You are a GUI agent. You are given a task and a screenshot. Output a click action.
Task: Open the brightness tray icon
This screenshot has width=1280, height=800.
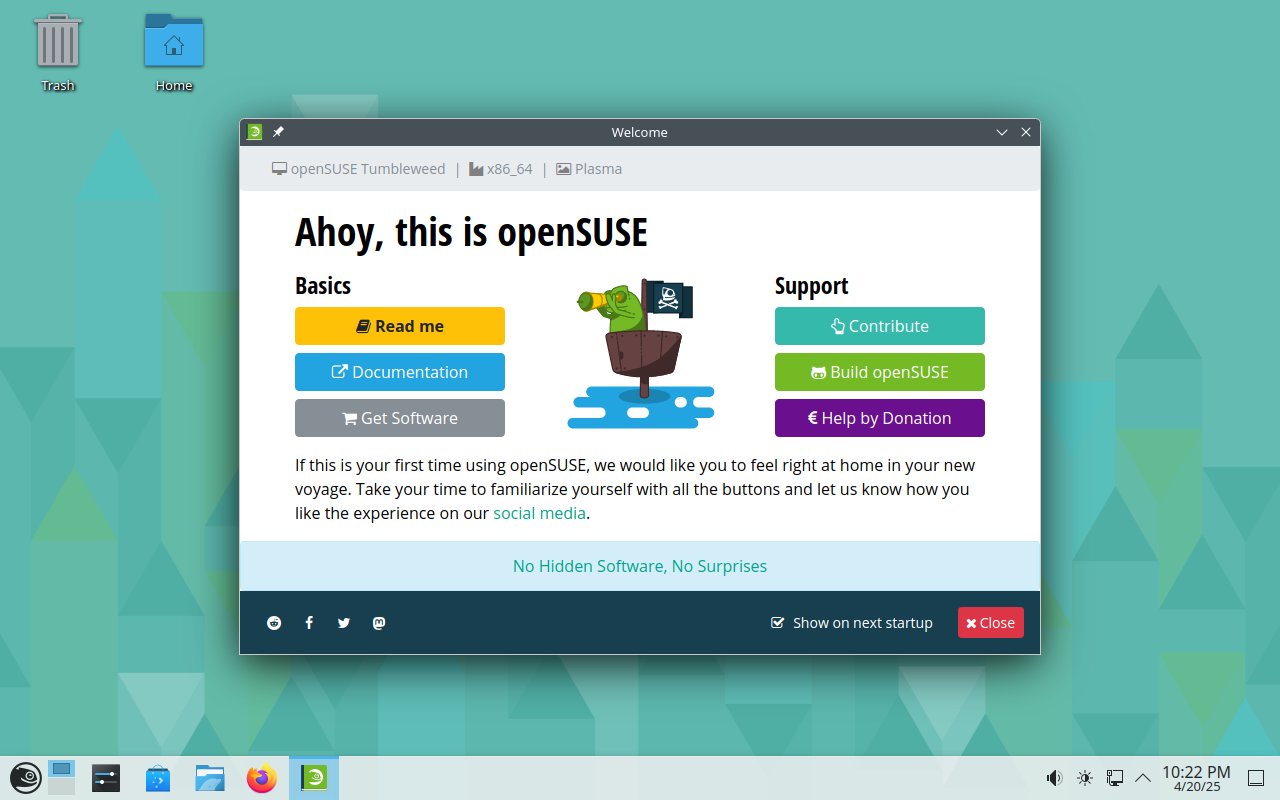[x=1084, y=777]
